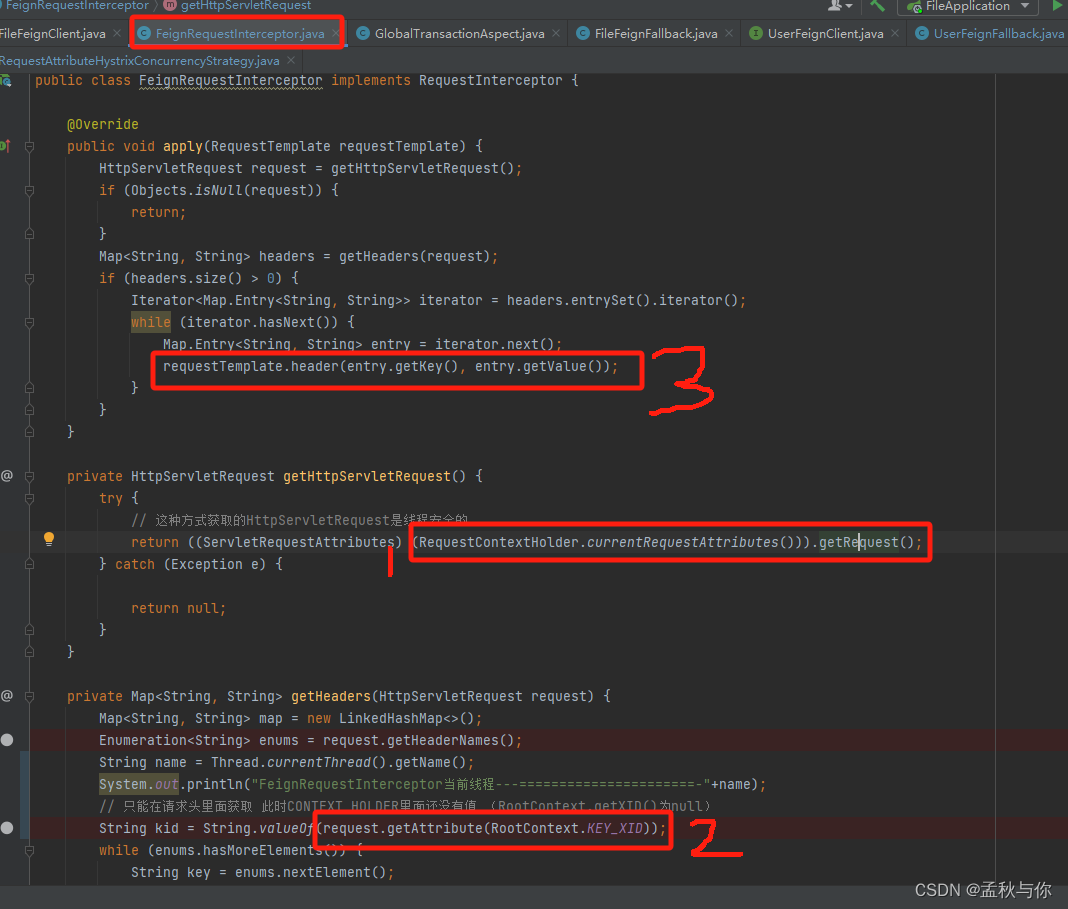Screen dimensions: 1068x909
Task: Click the implements-method gutter icon beside apply
Action: (5, 146)
